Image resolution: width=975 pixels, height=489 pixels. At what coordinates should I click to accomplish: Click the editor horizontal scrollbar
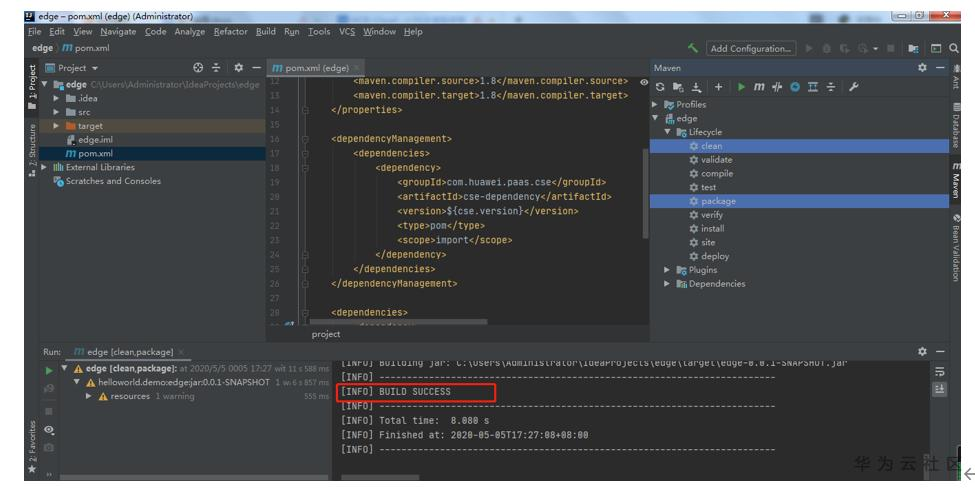(x=398, y=322)
